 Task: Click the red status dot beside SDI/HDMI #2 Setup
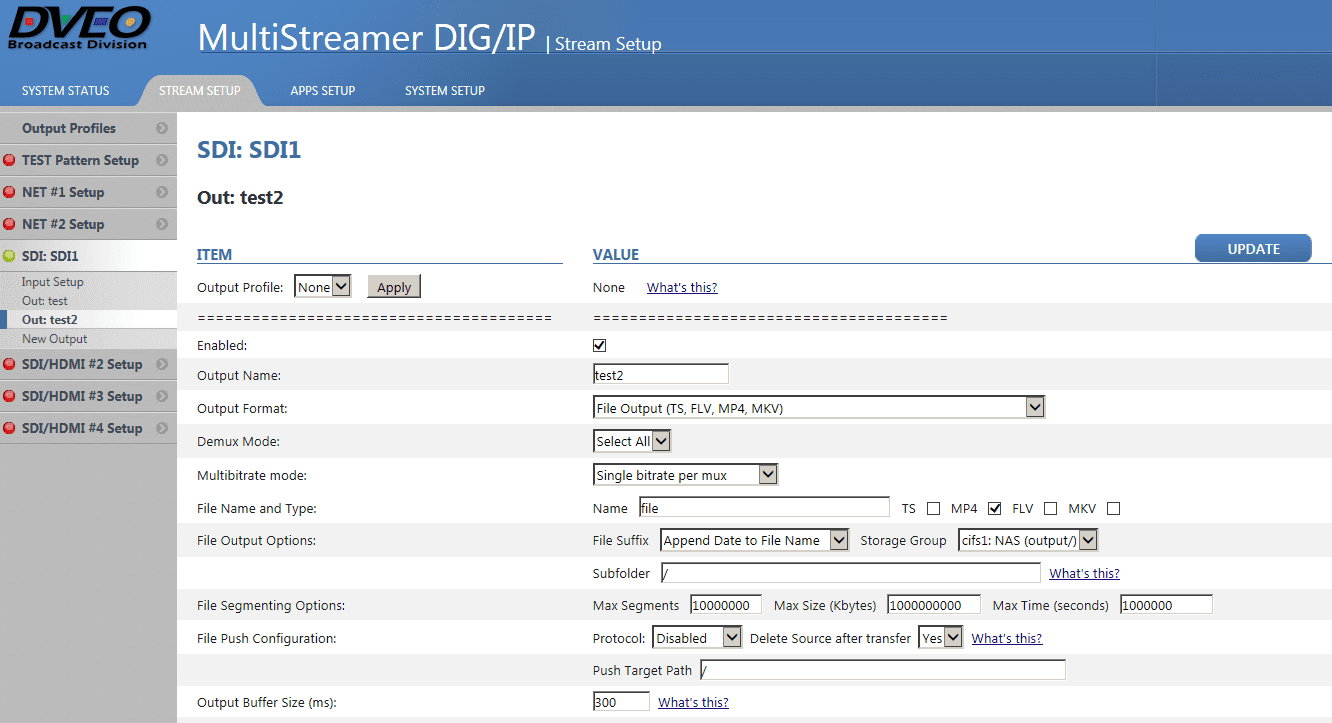point(9,364)
